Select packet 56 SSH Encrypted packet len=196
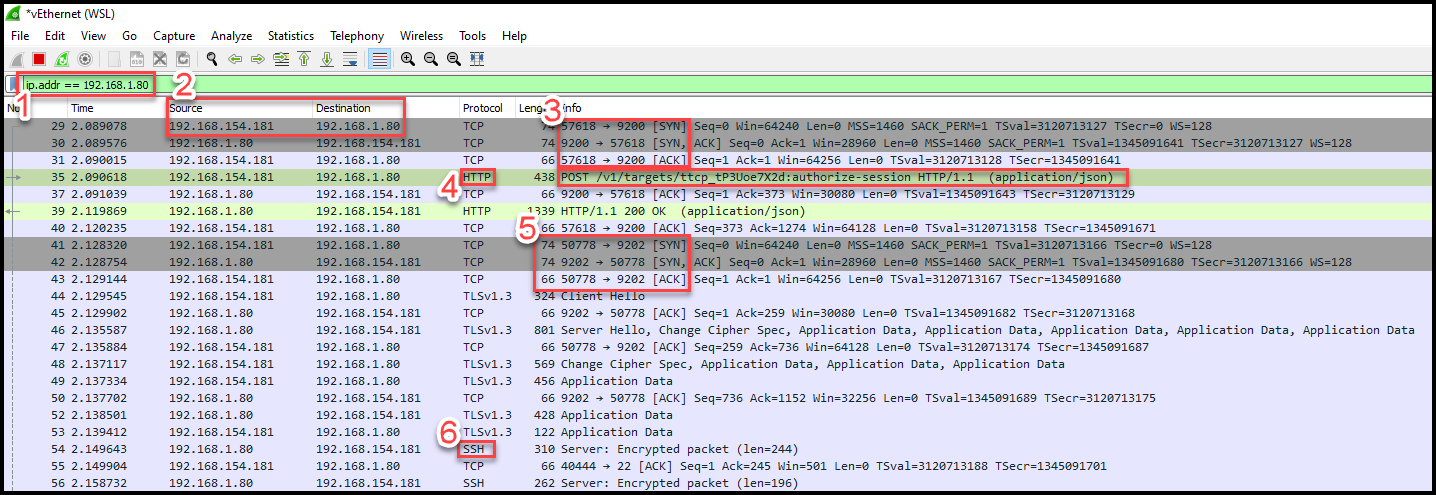 [718, 483]
